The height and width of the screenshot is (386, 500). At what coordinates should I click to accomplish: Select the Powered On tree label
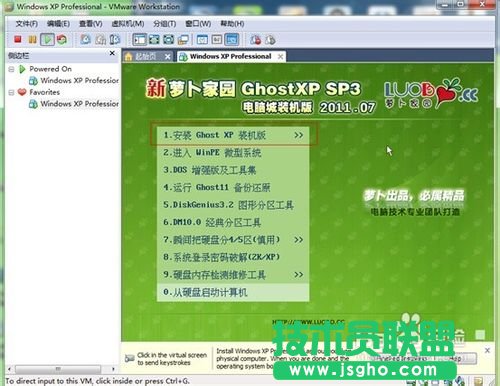[50, 69]
